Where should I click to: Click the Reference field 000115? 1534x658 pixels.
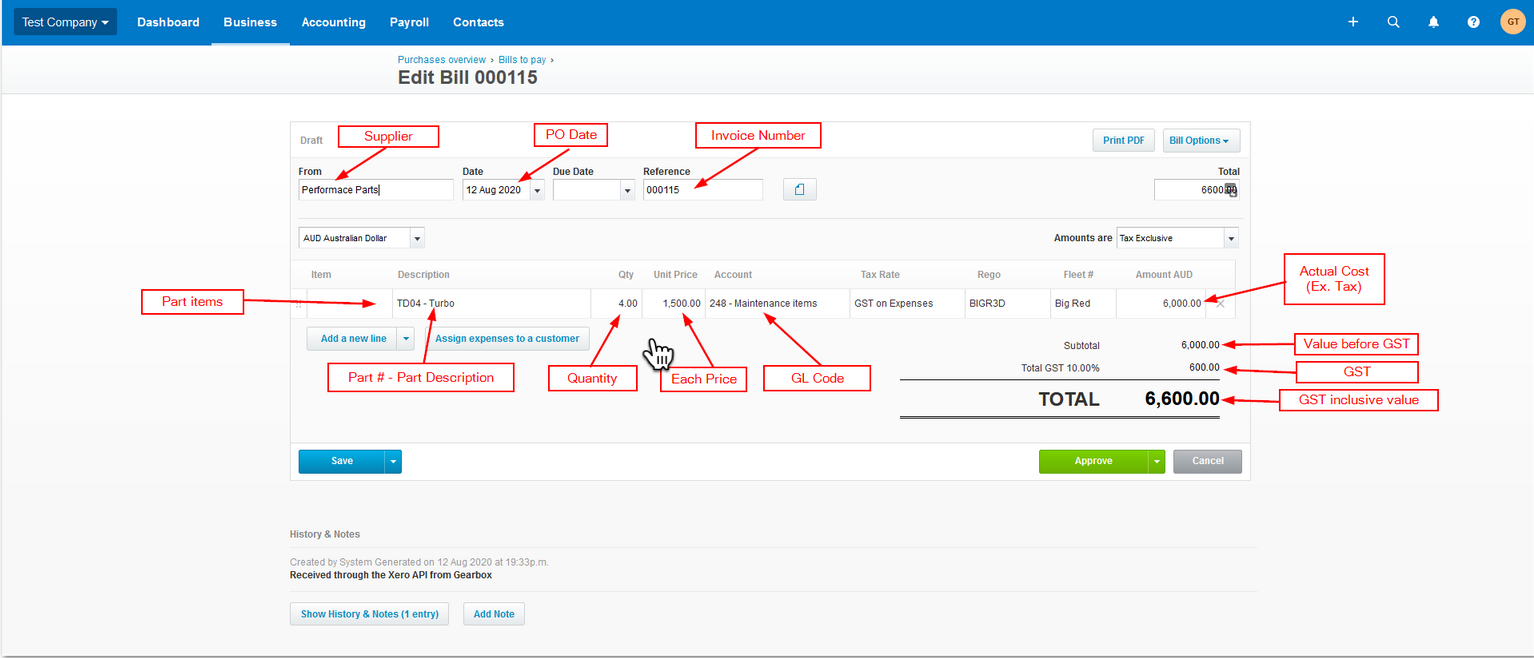pyautogui.click(x=703, y=190)
